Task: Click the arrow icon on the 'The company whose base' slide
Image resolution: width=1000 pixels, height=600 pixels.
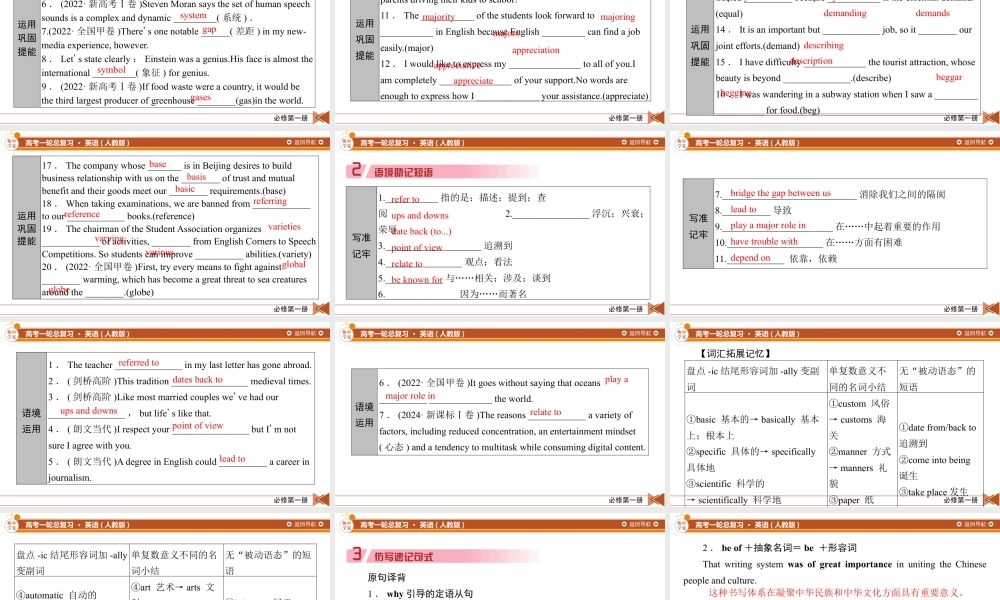Action: (x=322, y=309)
